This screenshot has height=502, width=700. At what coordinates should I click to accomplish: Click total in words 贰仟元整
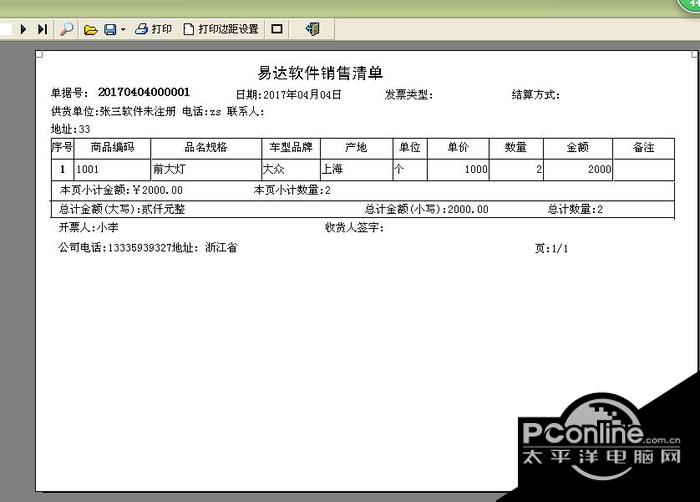tap(163, 209)
